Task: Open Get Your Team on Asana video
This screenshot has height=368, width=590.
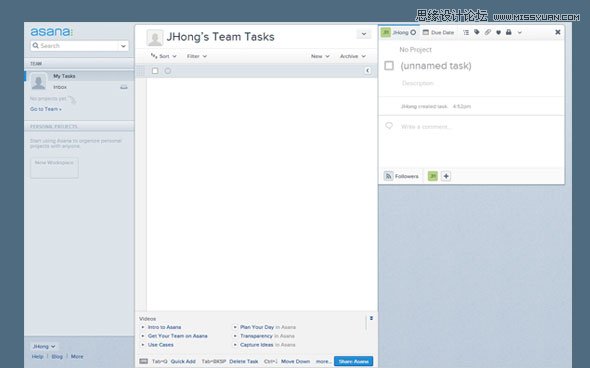Action: (x=178, y=336)
